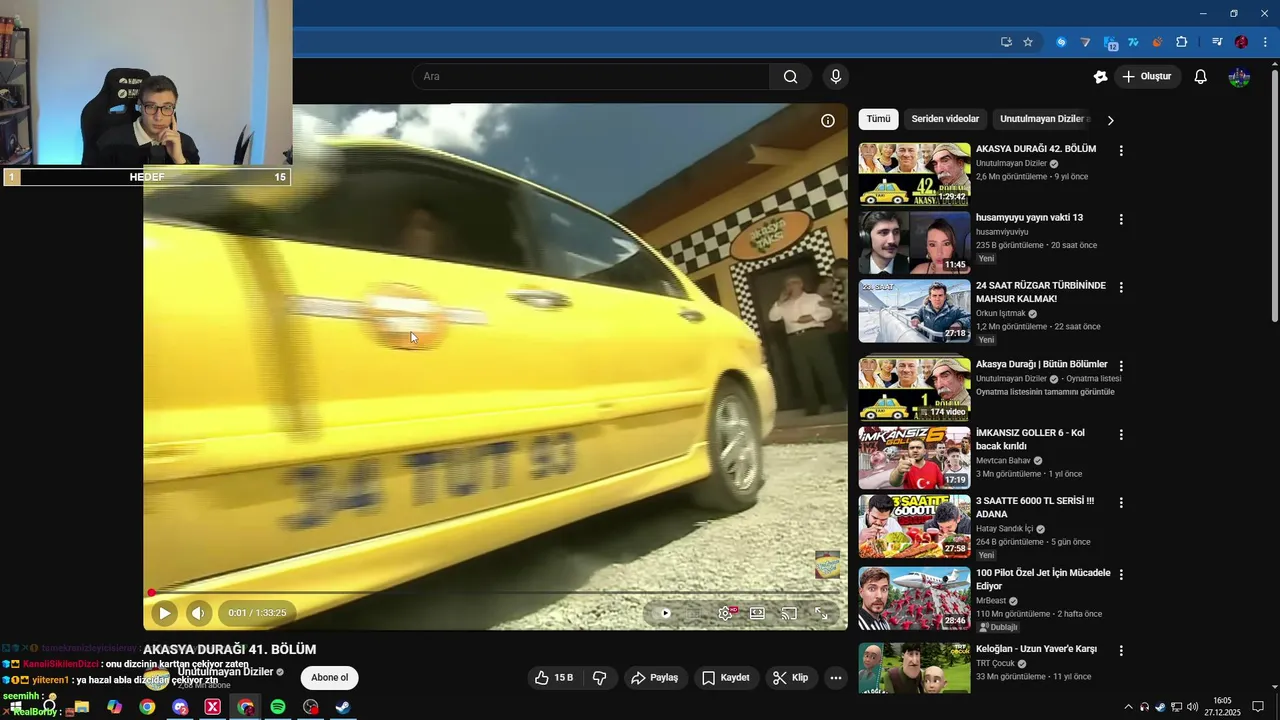Open Unutulmayan Diziler channel link under video
The image size is (1280, 720).
(x=225, y=672)
